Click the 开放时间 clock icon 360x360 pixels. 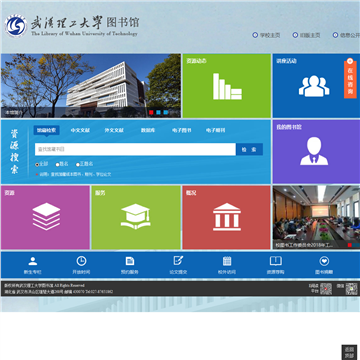pos(81,261)
